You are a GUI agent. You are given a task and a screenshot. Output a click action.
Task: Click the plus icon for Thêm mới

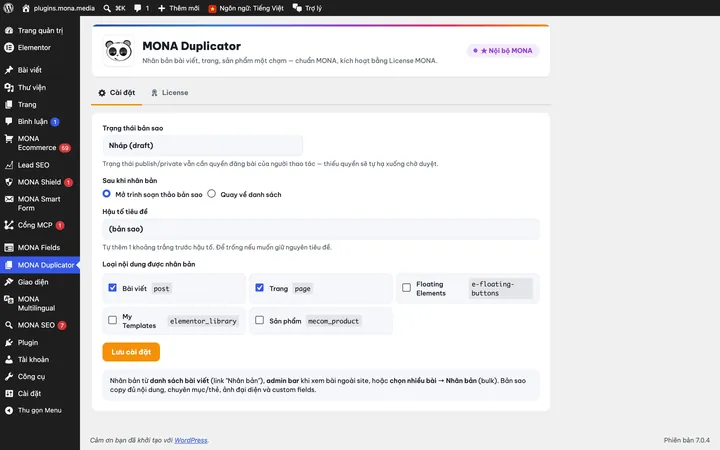click(x=161, y=8)
